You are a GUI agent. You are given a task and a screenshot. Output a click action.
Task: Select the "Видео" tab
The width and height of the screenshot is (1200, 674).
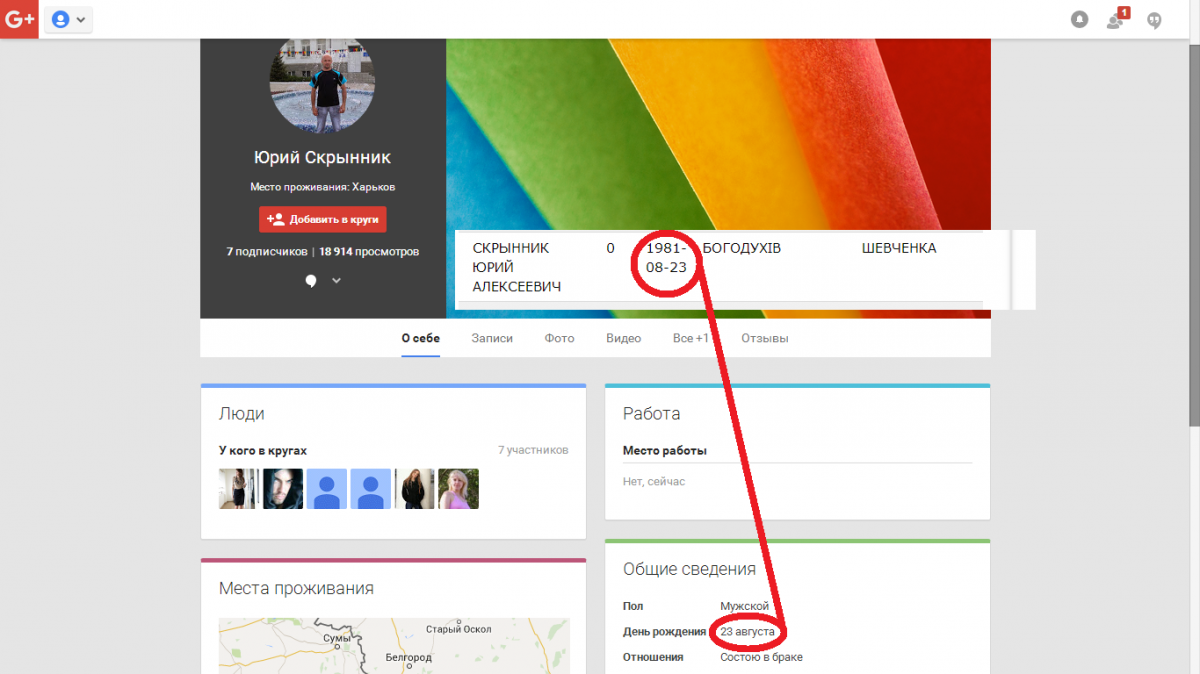[623, 338]
